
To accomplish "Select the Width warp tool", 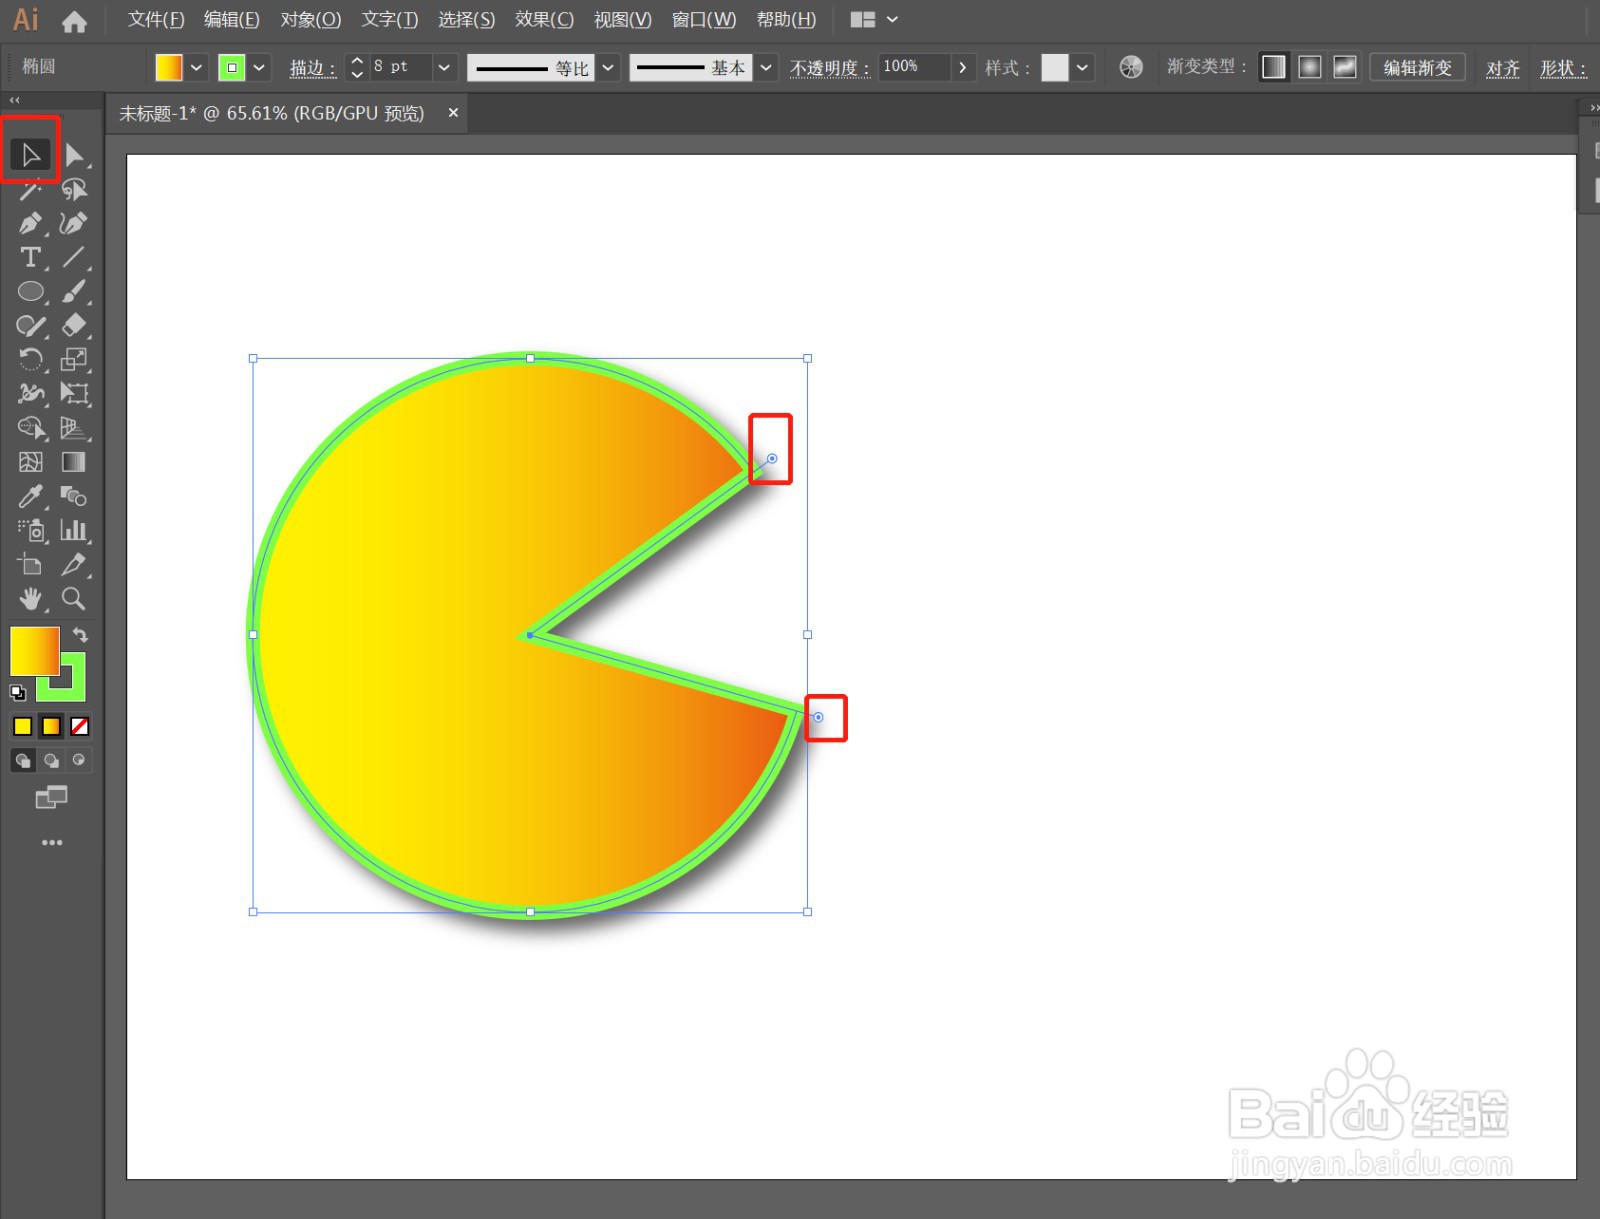I will pyautogui.click(x=30, y=393).
